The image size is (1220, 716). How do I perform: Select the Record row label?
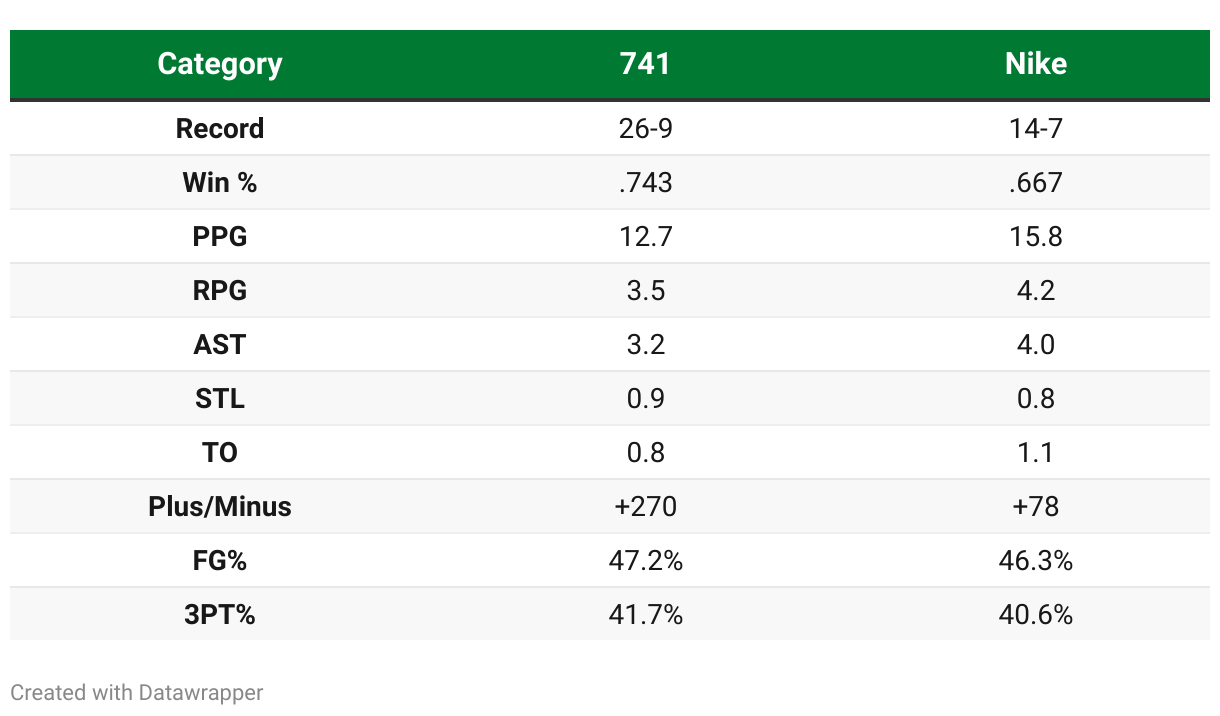[x=220, y=129]
